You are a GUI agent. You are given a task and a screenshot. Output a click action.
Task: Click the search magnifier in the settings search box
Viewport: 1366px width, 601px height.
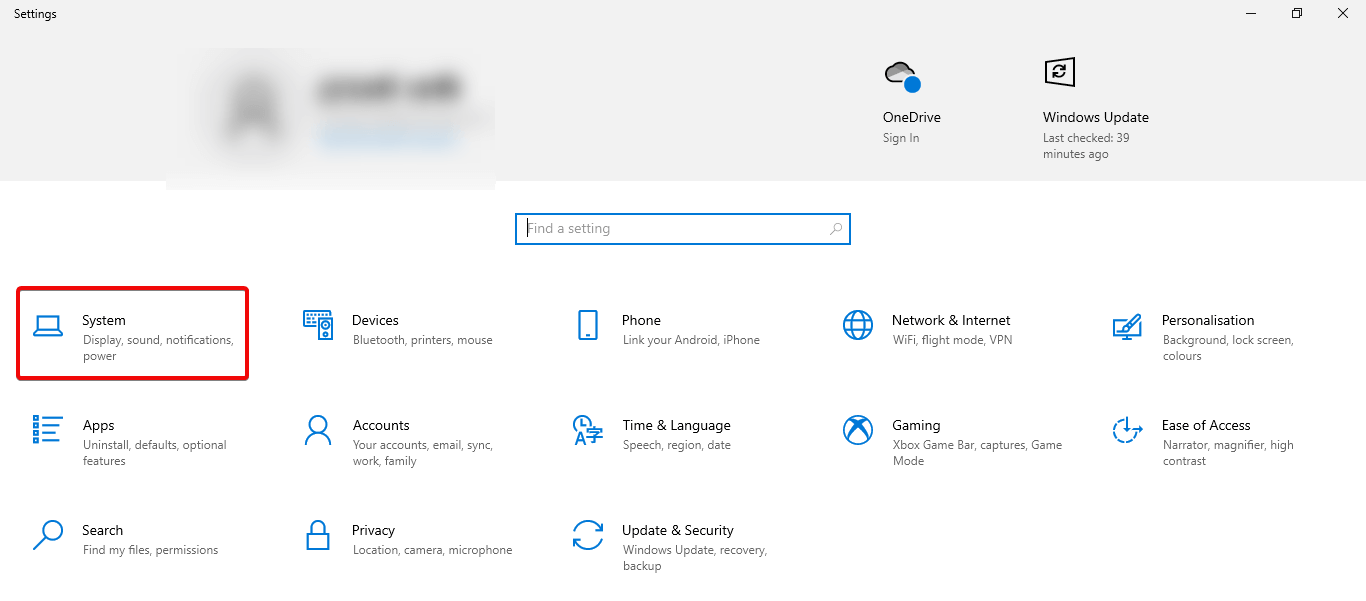click(835, 228)
